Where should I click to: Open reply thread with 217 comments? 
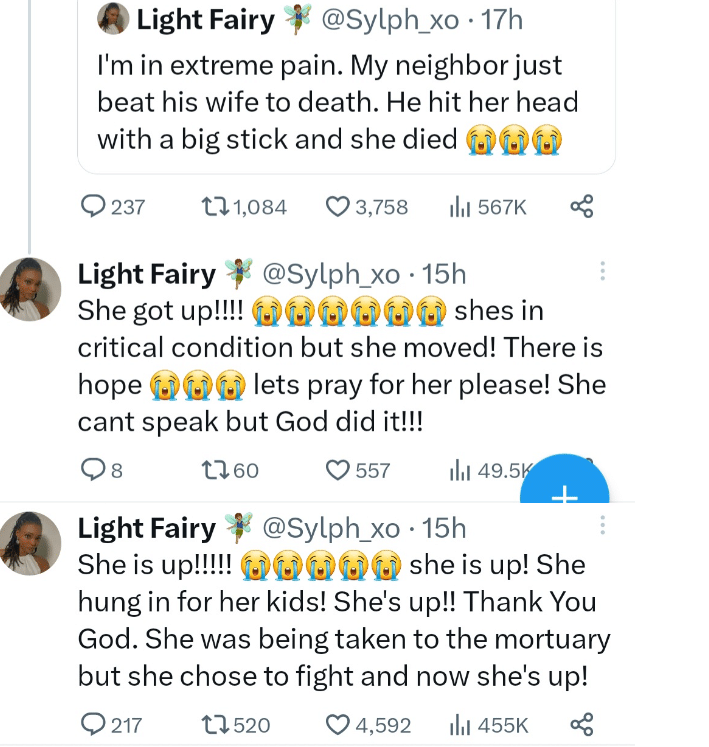pos(93,724)
